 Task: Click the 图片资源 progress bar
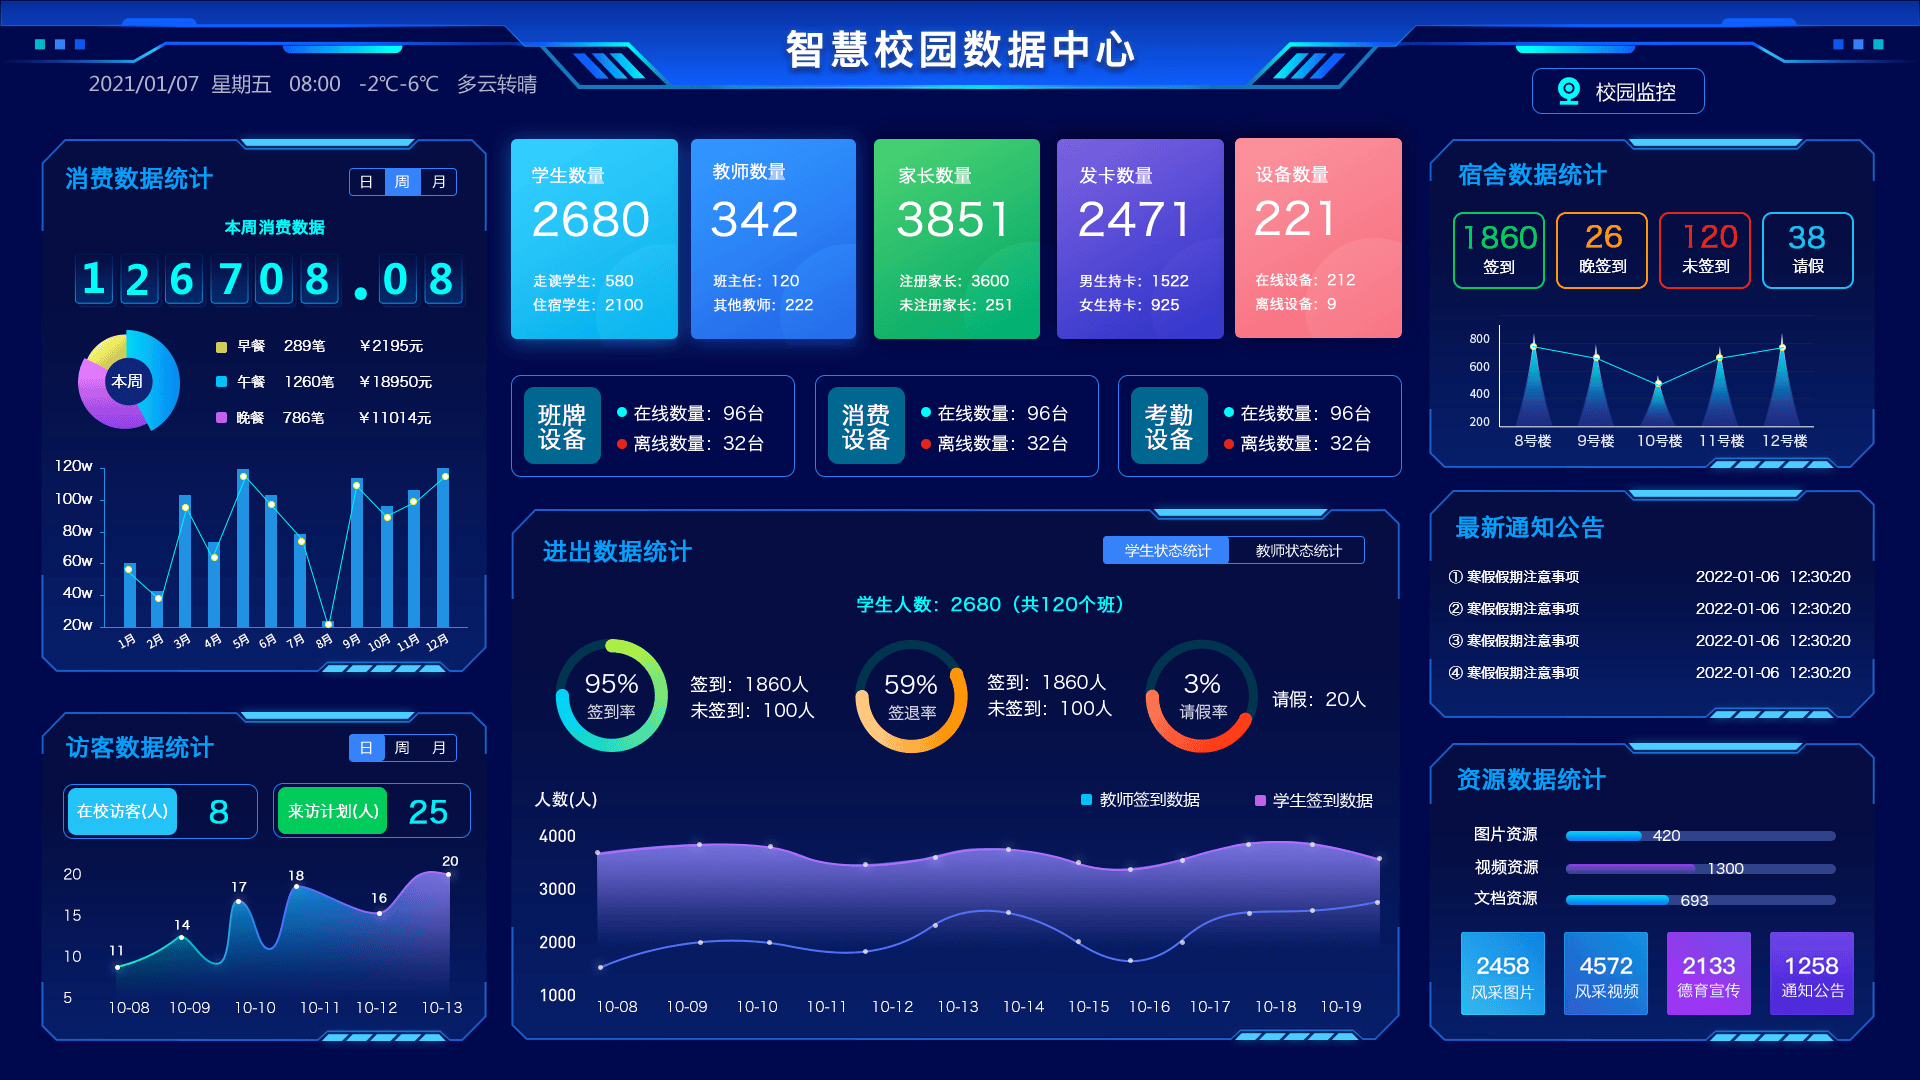pos(1700,836)
